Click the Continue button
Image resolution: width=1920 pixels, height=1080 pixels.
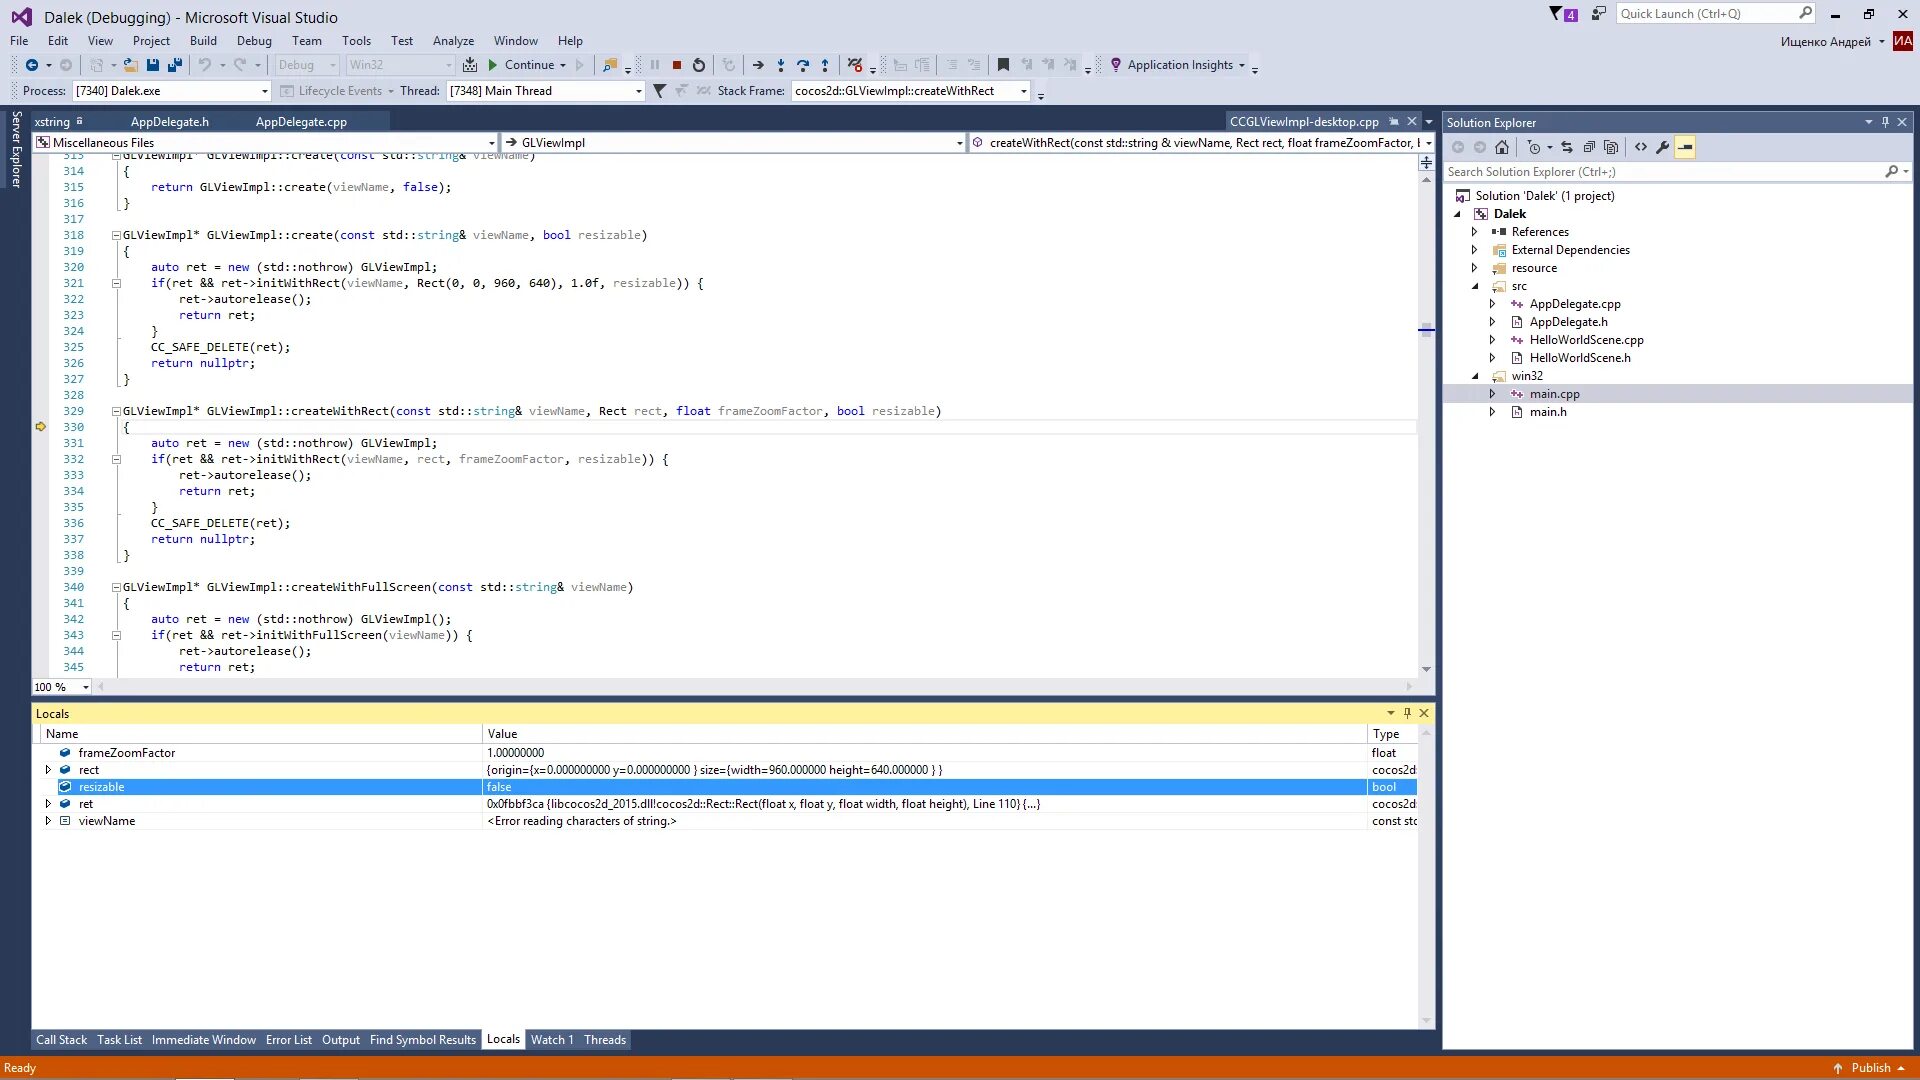(x=527, y=65)
